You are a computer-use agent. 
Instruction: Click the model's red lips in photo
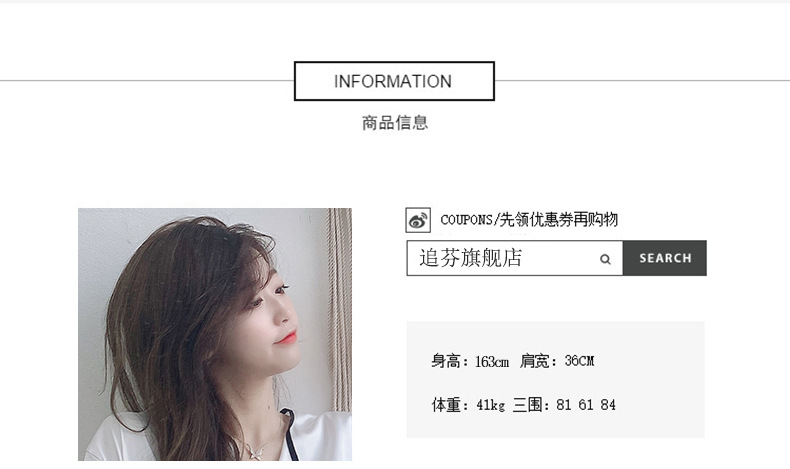(287, 338)
